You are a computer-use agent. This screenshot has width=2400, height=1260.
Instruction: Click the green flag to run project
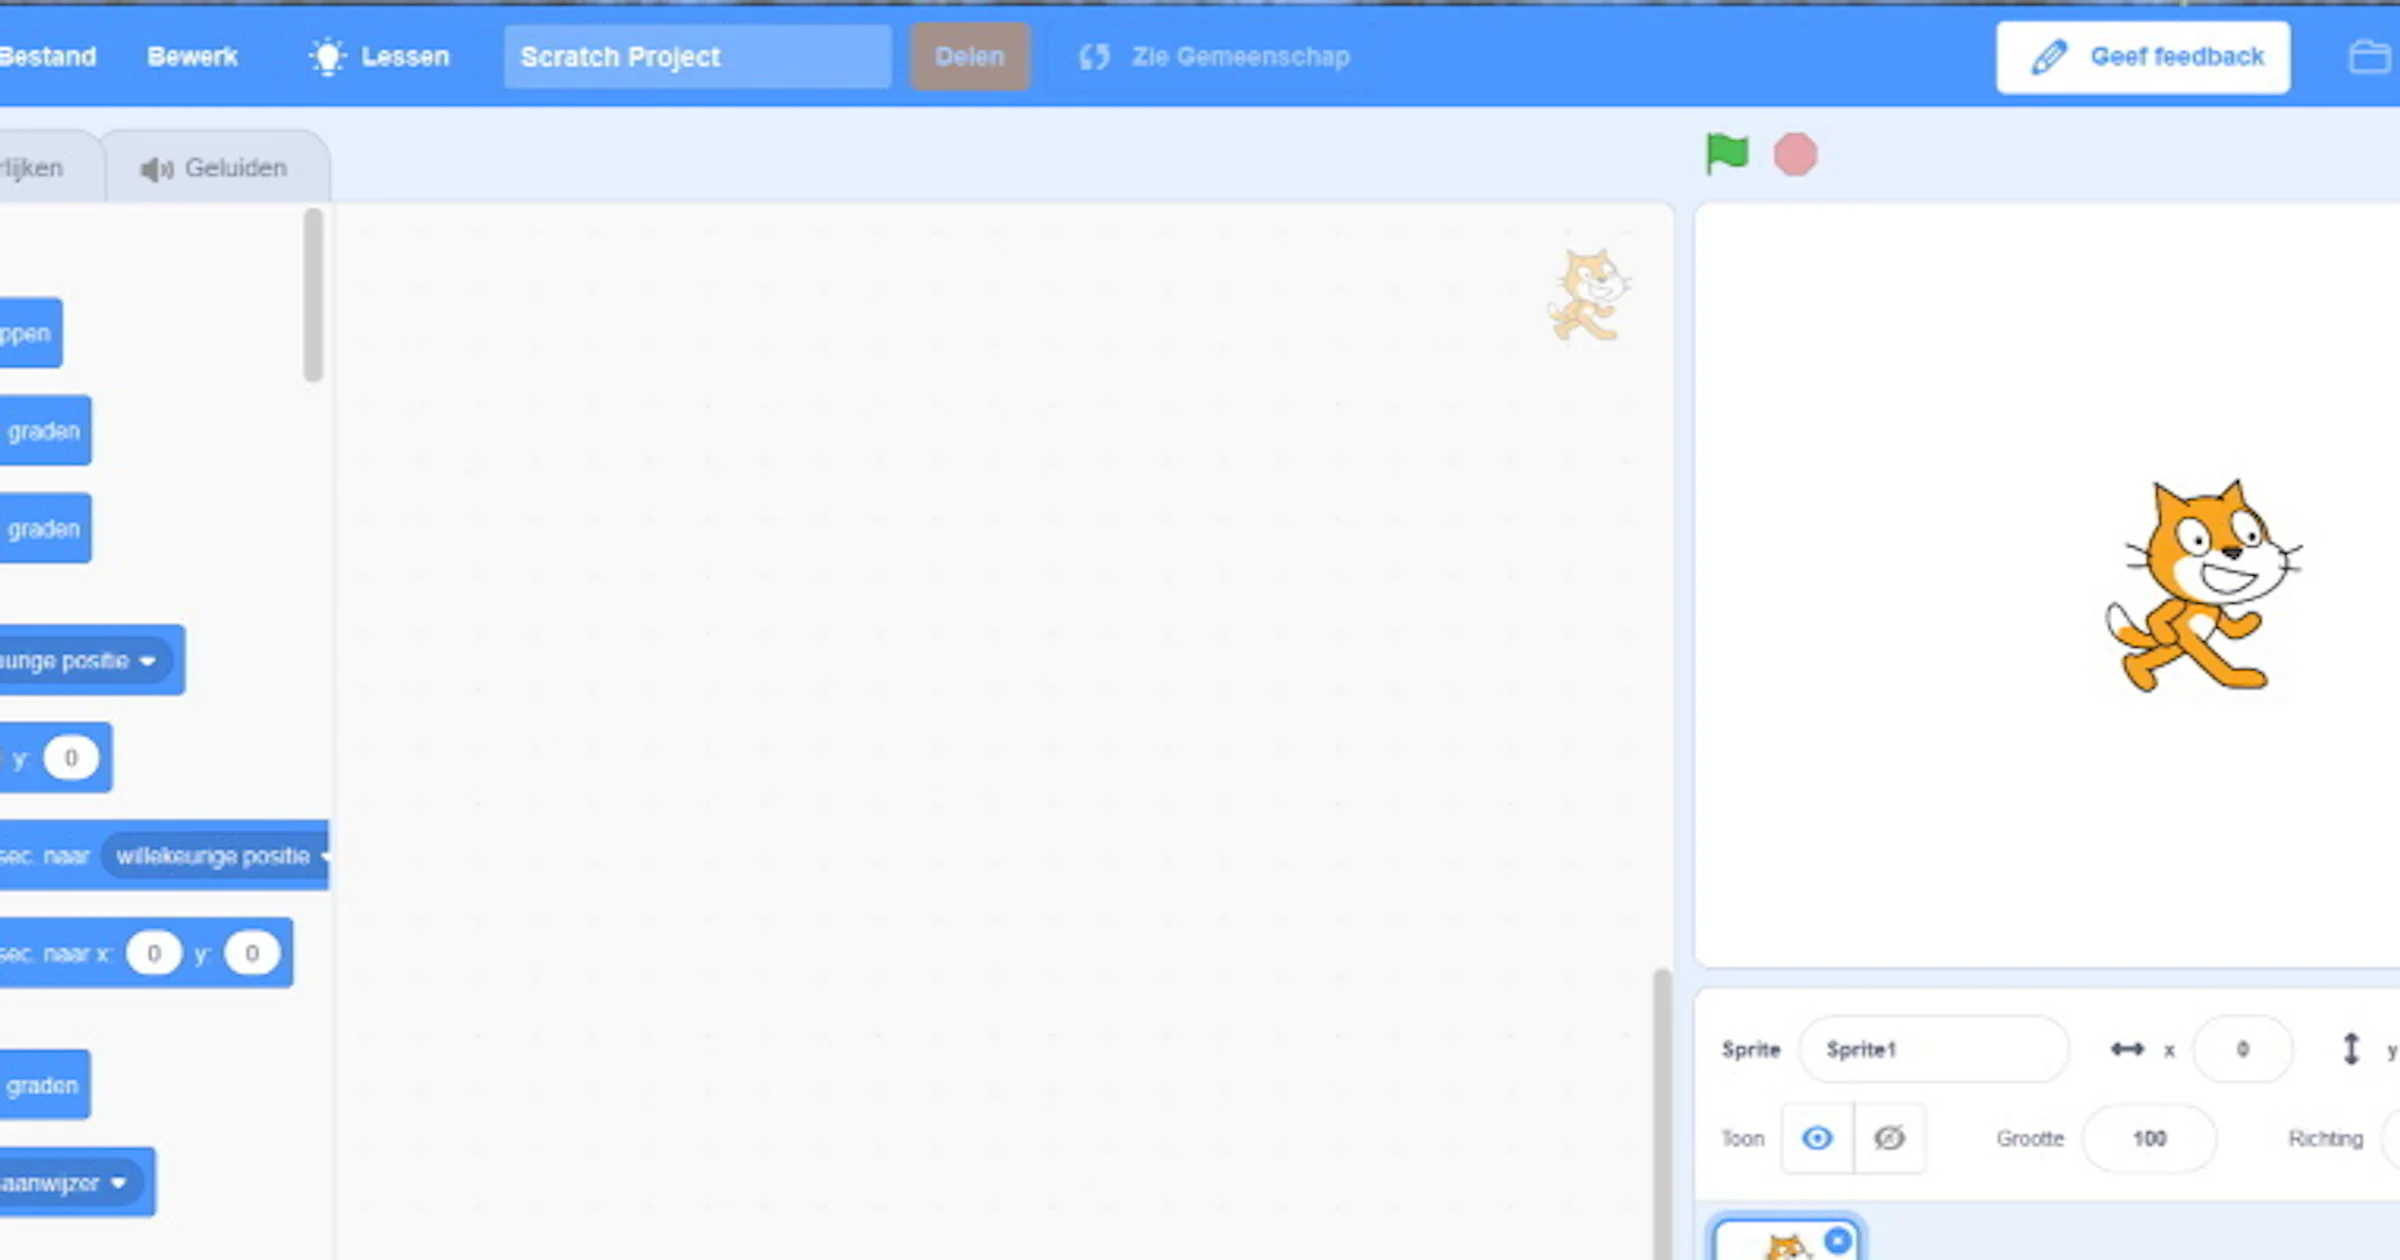(x=1727, y=154)
